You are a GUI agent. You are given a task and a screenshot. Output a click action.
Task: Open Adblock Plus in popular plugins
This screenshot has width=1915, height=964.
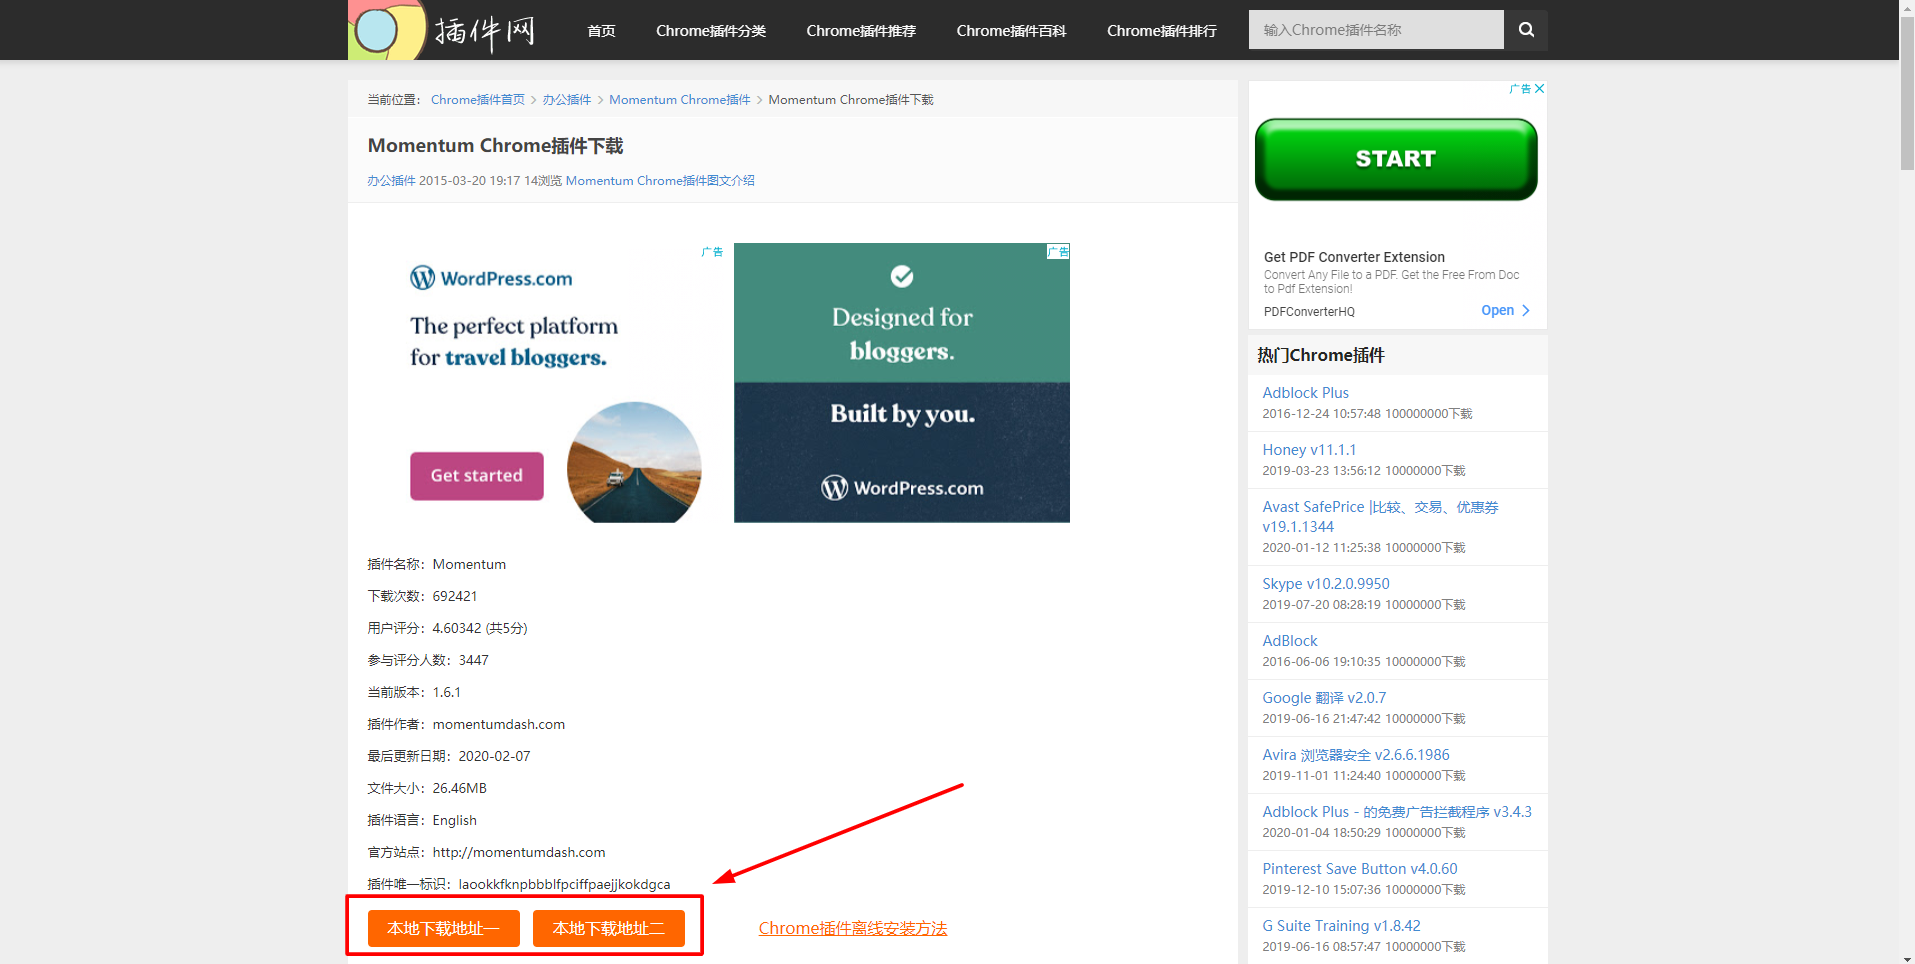1305,393
